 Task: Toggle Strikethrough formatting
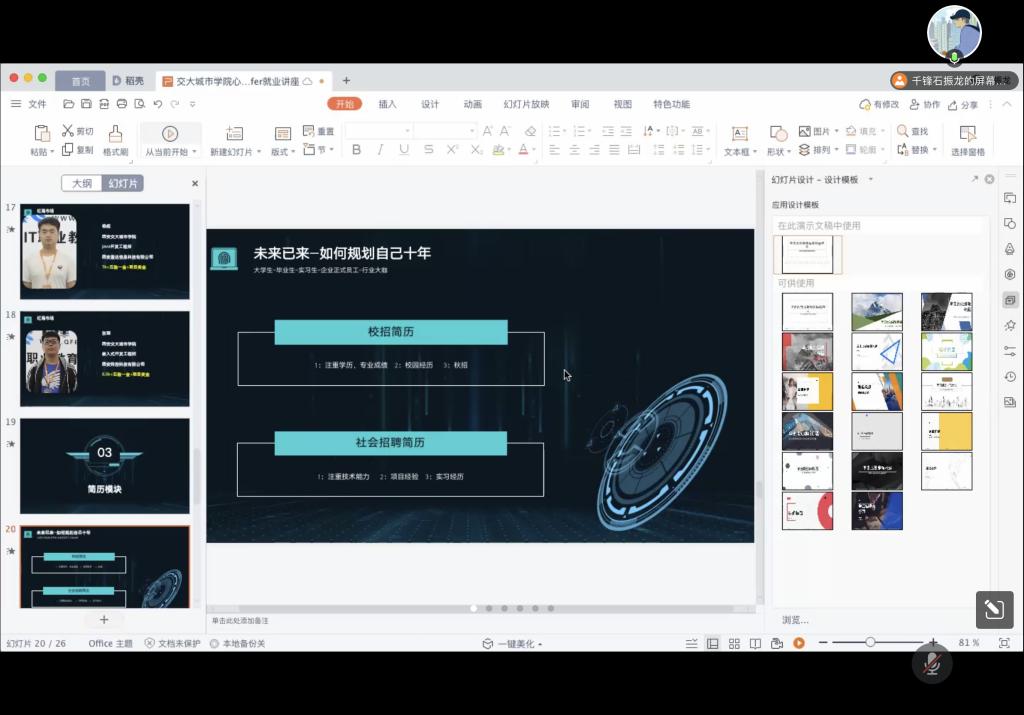pyautogui.click(x=428, y=150)
